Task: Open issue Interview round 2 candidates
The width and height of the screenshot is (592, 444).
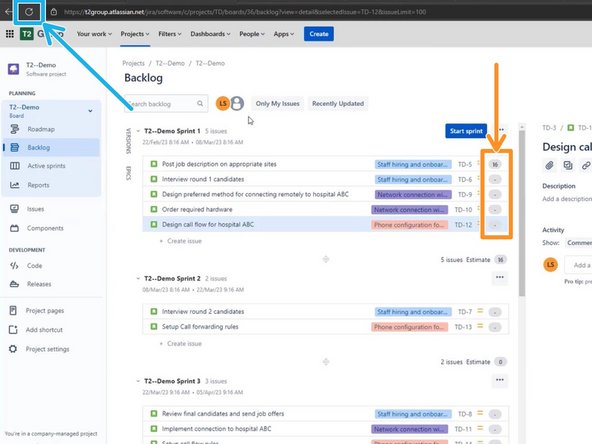Action: click(x=203, y=311)
